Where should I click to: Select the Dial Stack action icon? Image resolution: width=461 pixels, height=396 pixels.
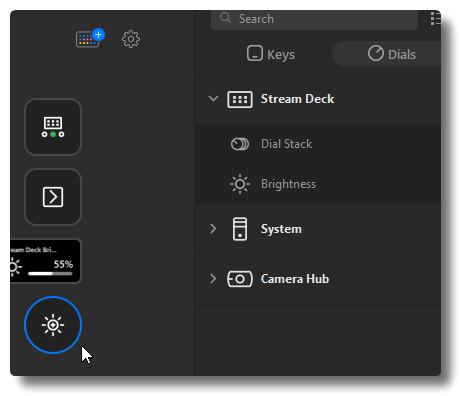240,144
